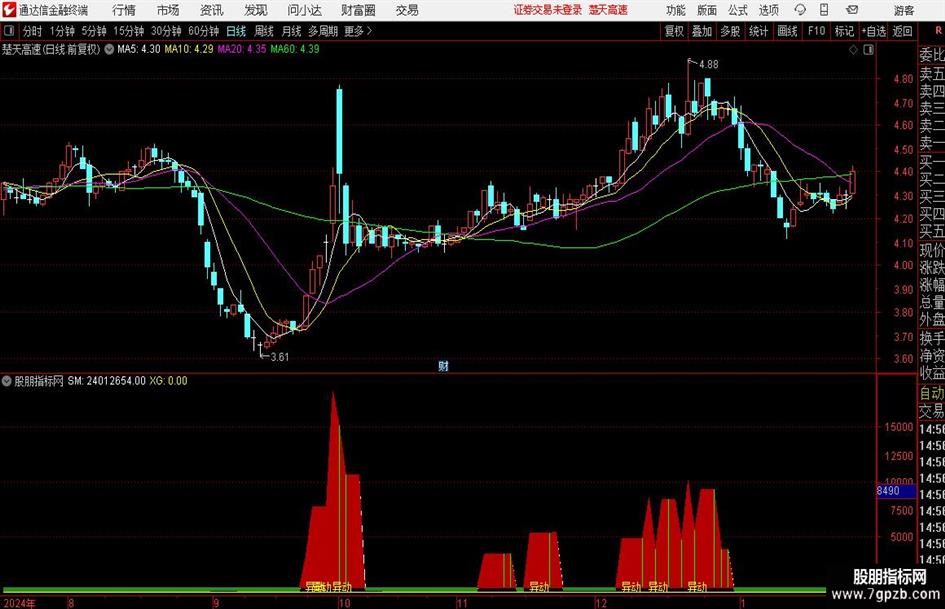
Task: Switch to 1分钟 chart period
Action: (61, 31)
